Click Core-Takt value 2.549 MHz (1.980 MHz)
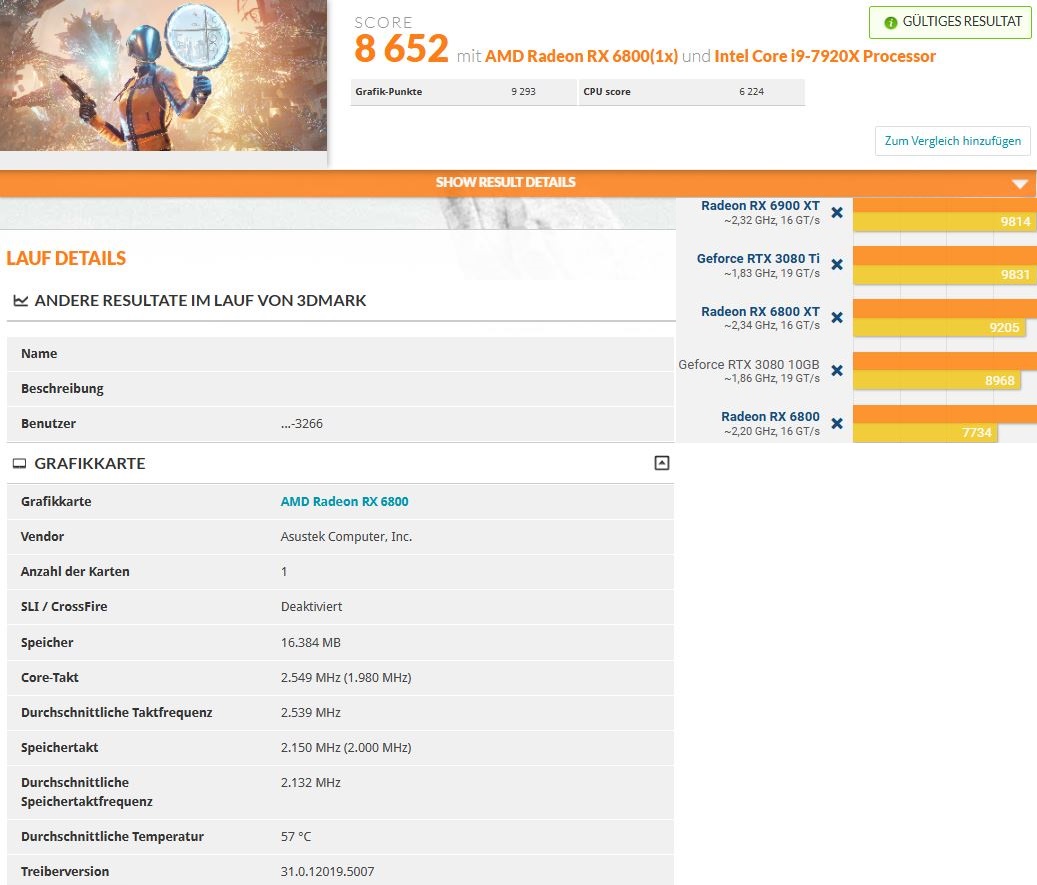 pyautogui.click(x=346, y=677)
